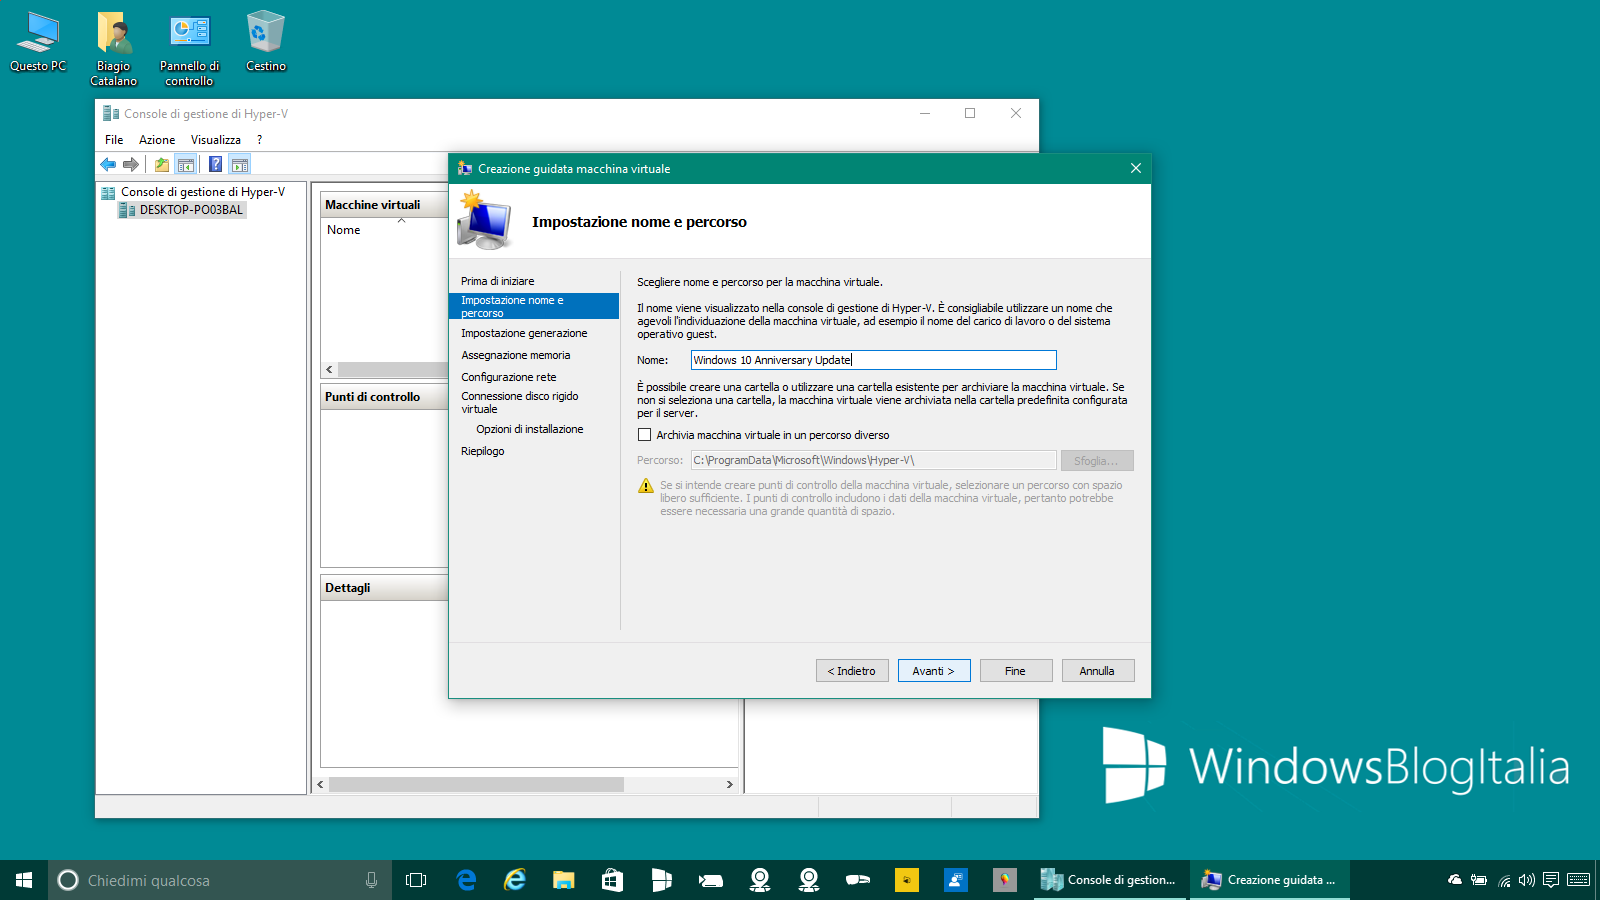
Task: Open the Pannello di controllo desktop icon
Action: tap(190, 48)
